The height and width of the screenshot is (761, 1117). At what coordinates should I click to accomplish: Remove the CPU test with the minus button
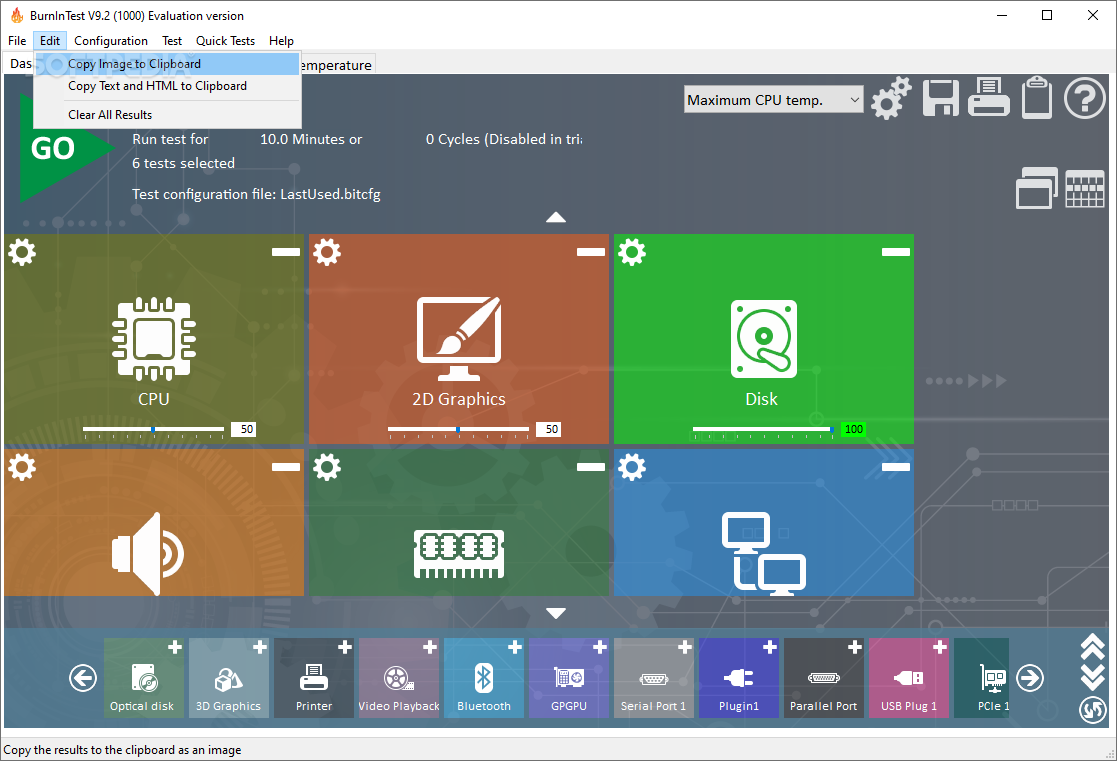(286, 252)
